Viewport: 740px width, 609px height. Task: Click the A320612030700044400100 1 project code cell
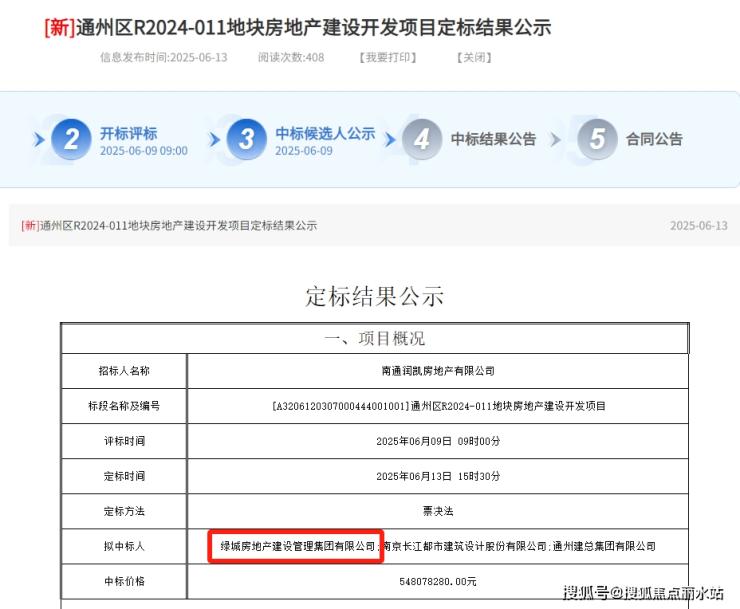tap(438, 406)
